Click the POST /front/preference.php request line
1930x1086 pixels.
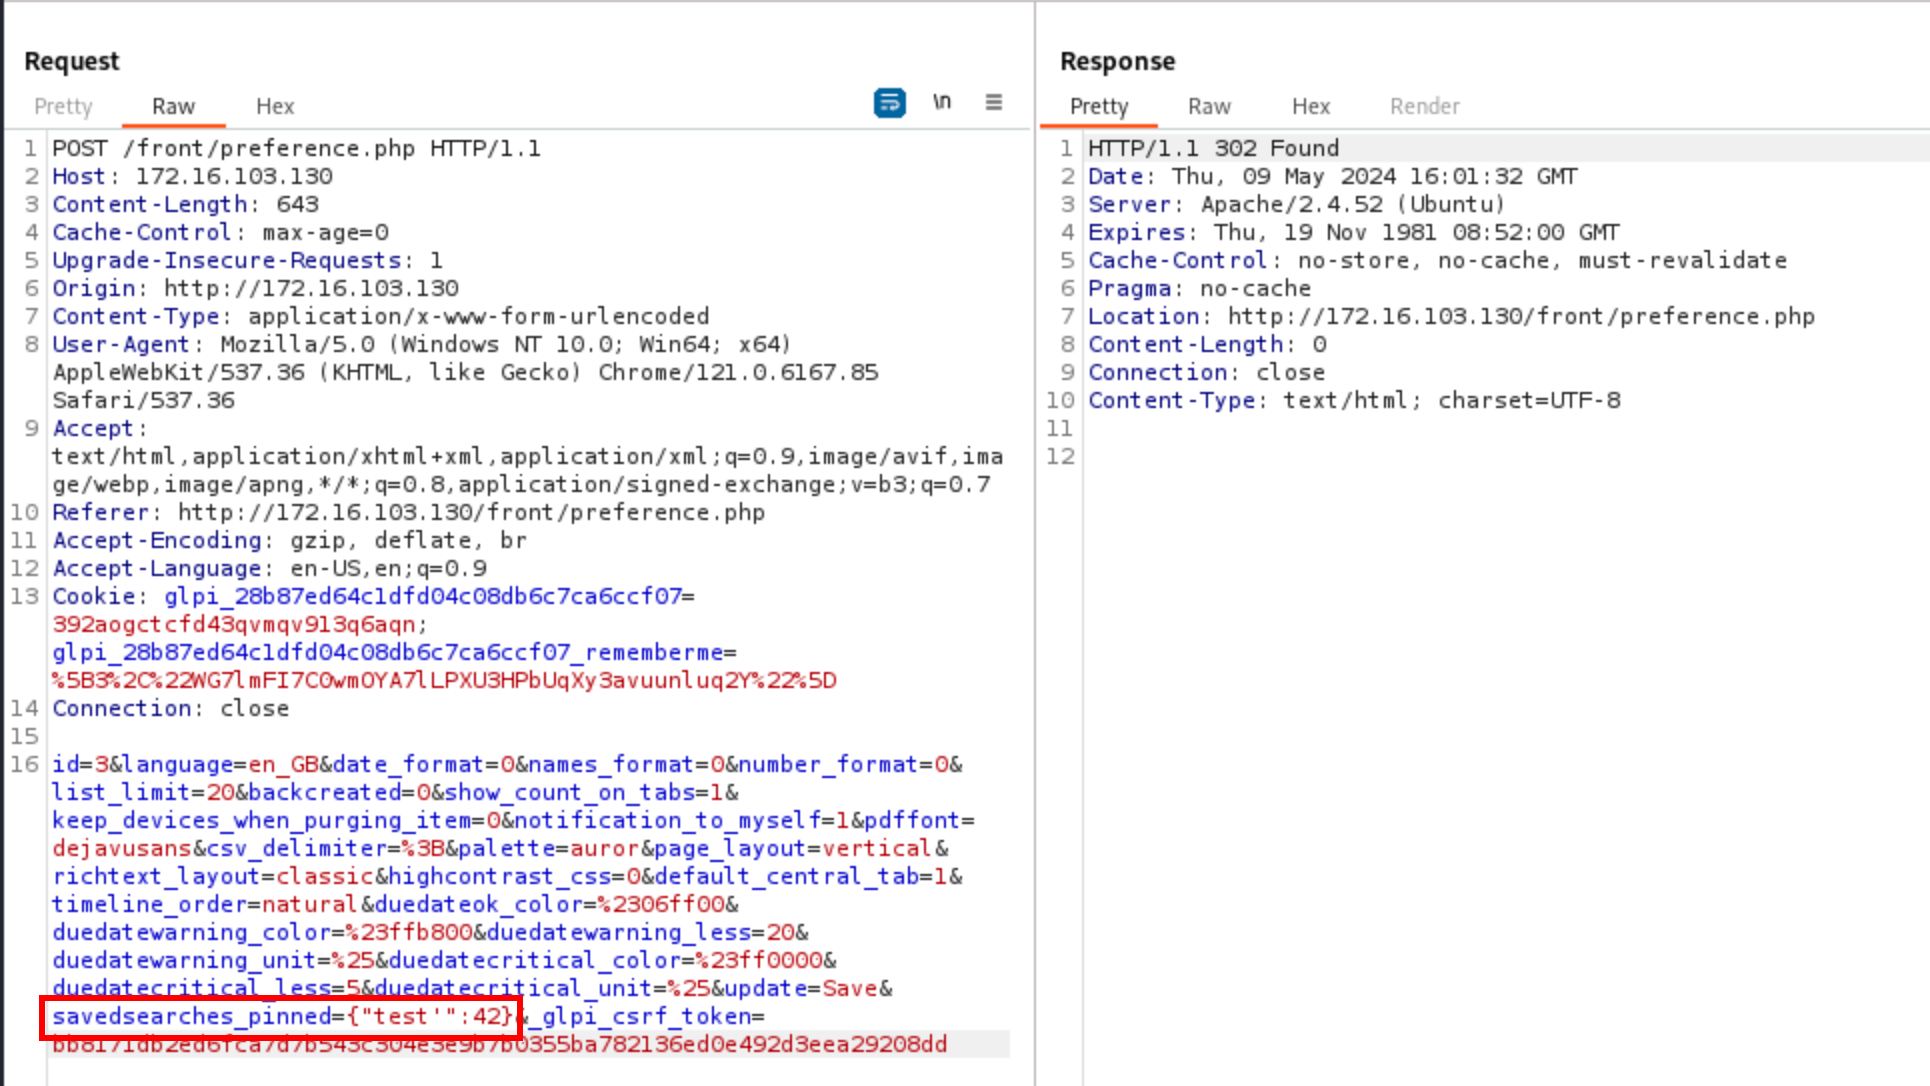click(296, 148)
